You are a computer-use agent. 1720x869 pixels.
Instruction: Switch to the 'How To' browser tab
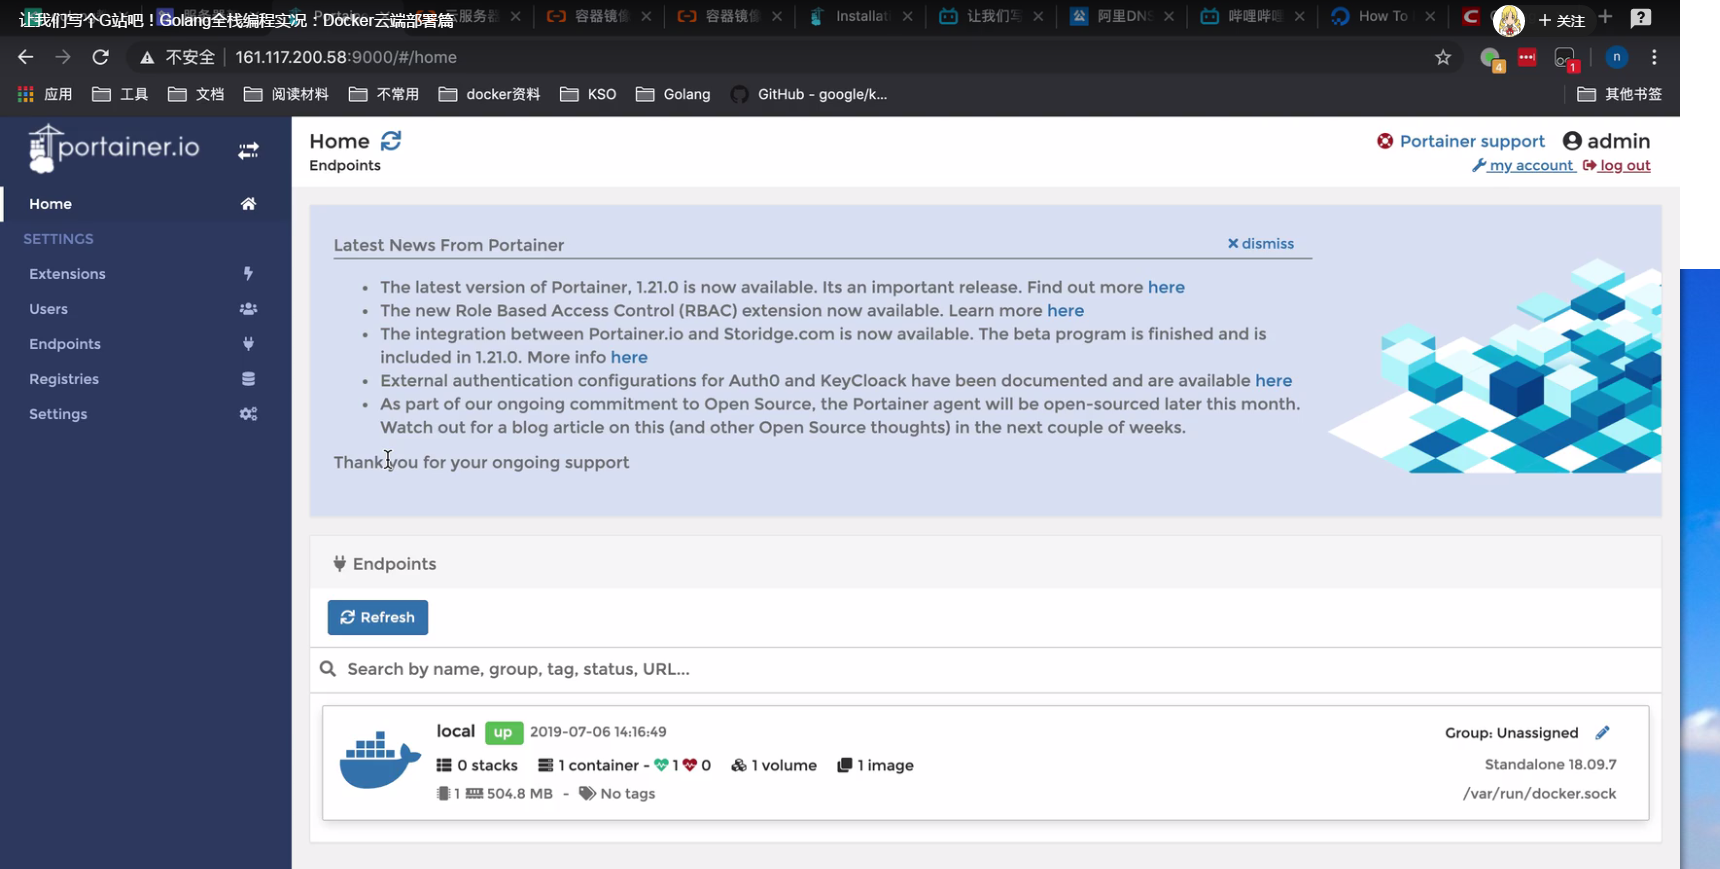pyautogui.click(x=1381, y=17)
